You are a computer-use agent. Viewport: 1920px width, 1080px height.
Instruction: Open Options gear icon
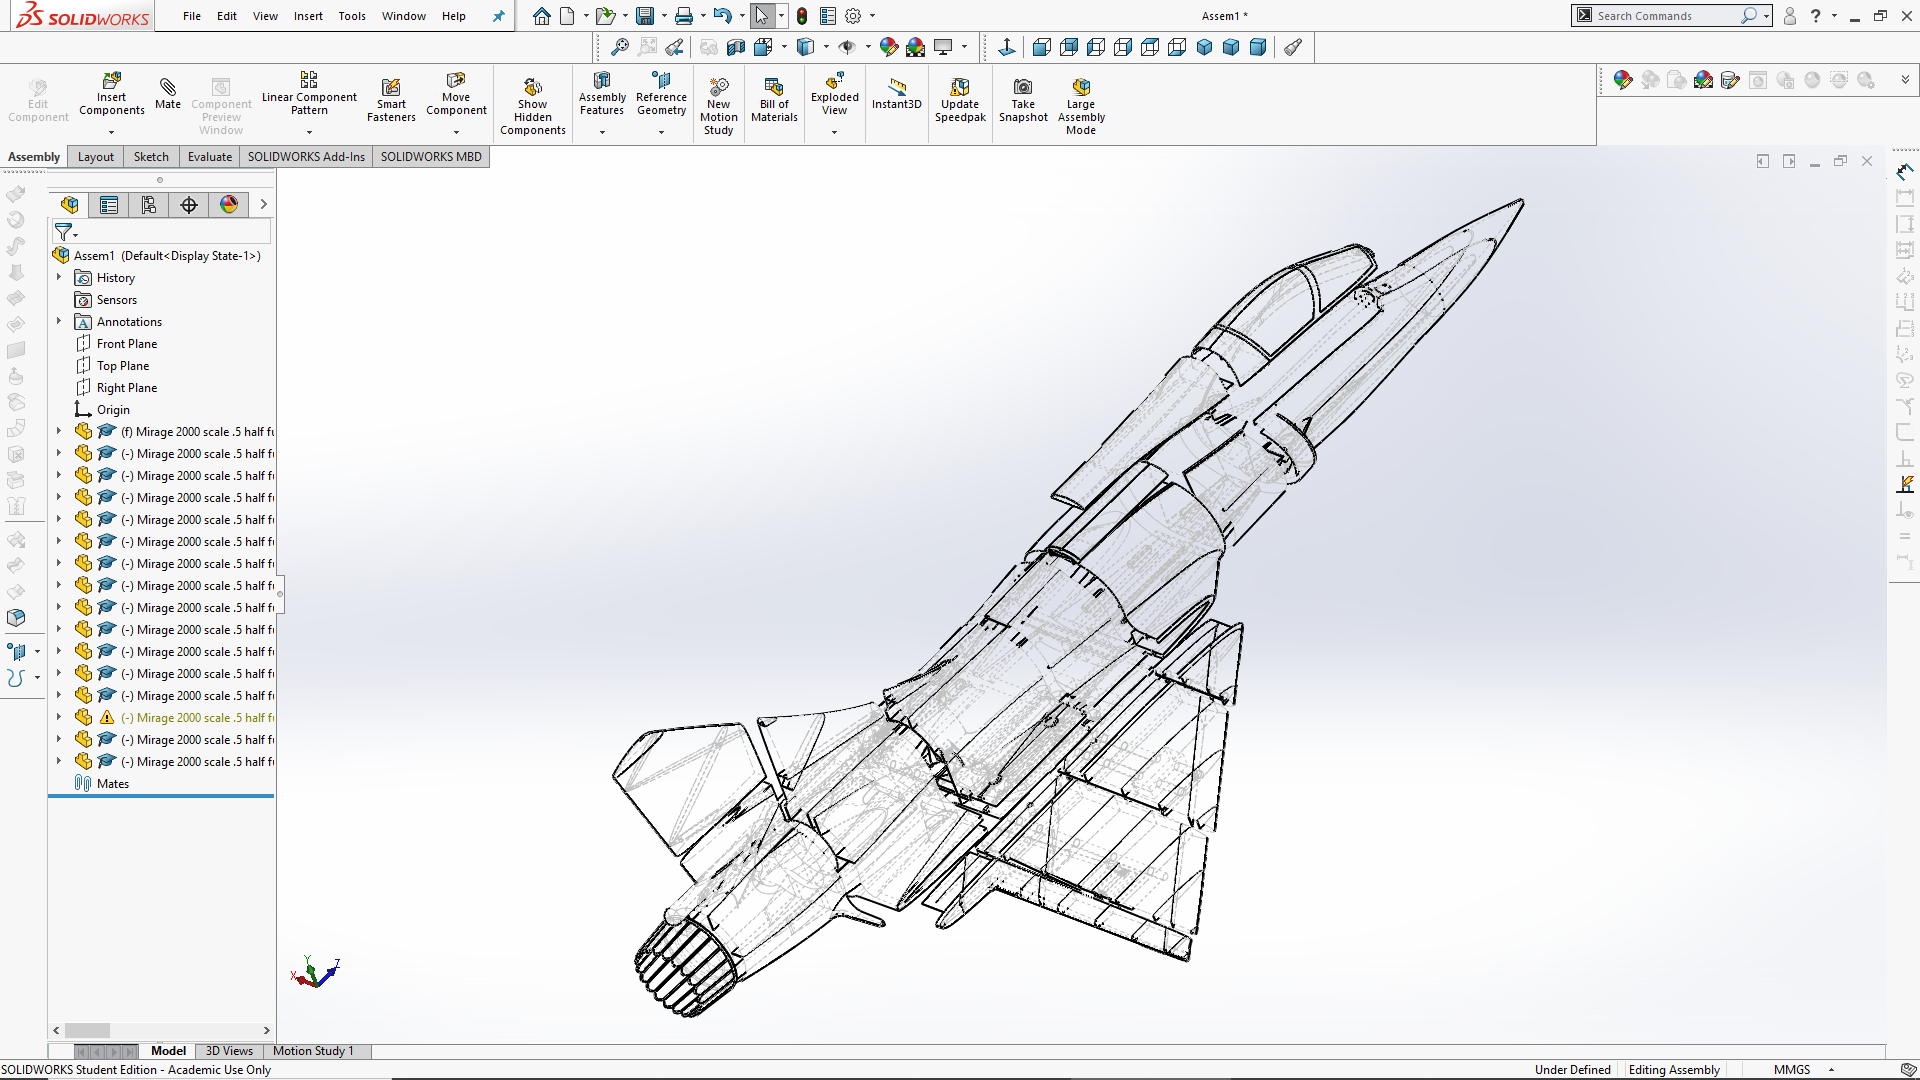853,16
